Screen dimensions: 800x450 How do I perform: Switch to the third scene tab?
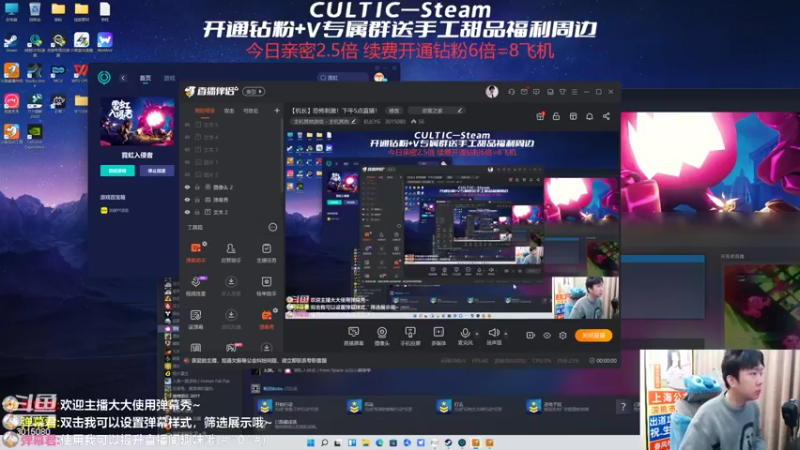(x=251, y=111)
